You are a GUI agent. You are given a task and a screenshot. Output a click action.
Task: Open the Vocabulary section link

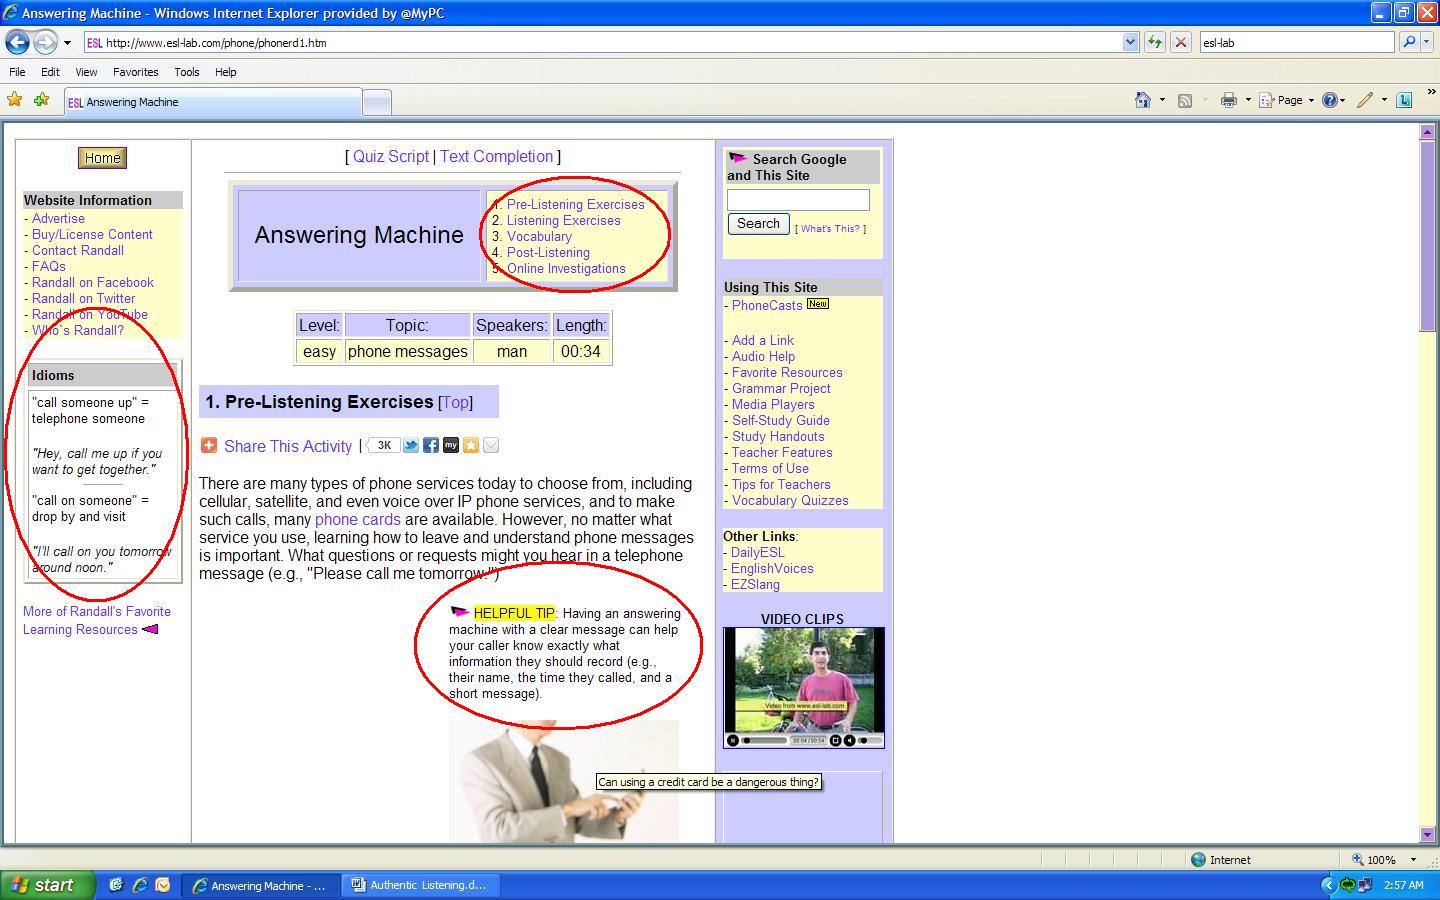coord(539,236)
